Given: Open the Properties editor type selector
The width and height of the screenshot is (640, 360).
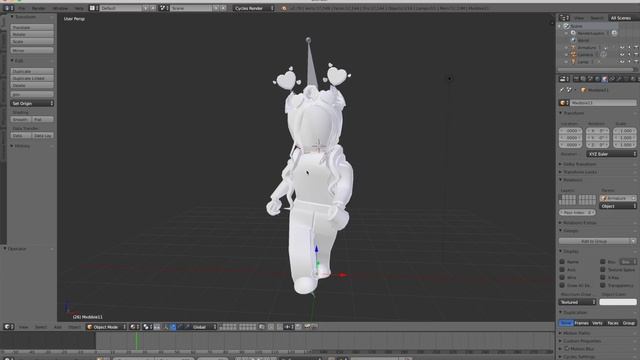Looking at the screenshot, I should pyautogui.click(x=564, y=79).
